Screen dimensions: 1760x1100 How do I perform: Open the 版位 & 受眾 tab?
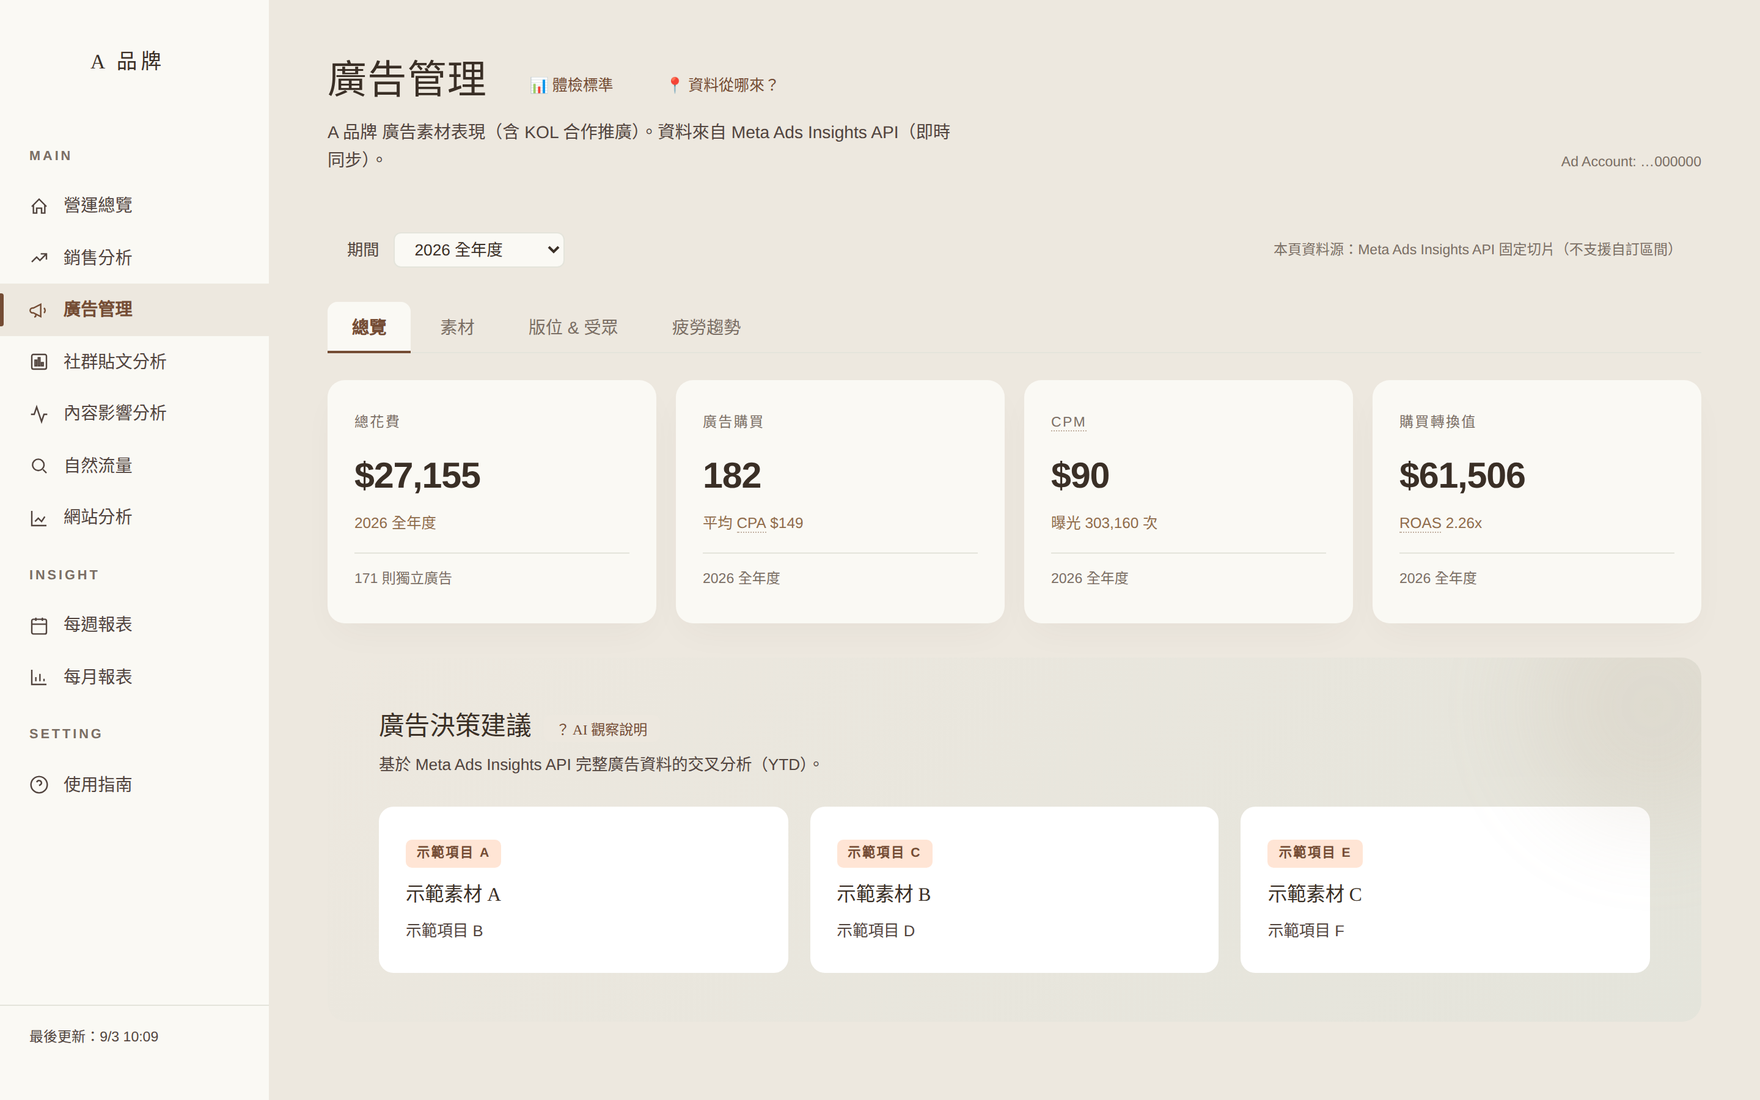pos(573,327)
